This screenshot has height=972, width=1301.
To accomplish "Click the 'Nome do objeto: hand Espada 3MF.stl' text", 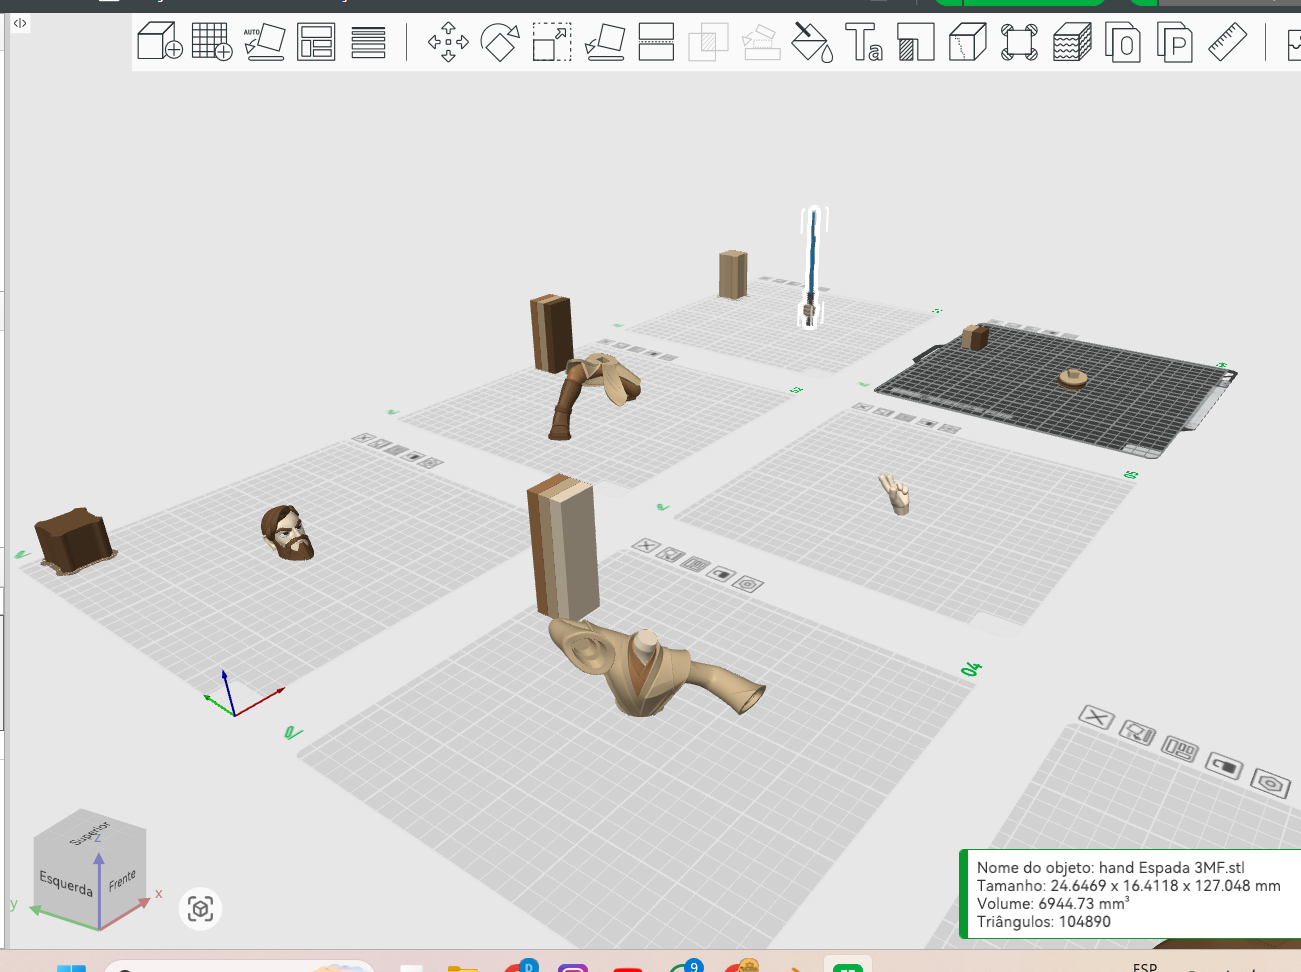I will (x=1110, y=868).
